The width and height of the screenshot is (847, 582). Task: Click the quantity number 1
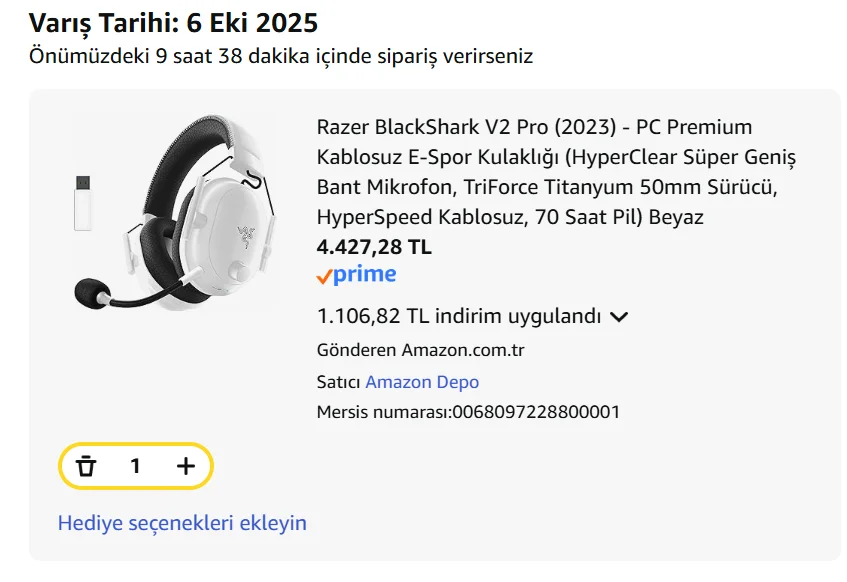pyautogui.click(x=135, y=466)
